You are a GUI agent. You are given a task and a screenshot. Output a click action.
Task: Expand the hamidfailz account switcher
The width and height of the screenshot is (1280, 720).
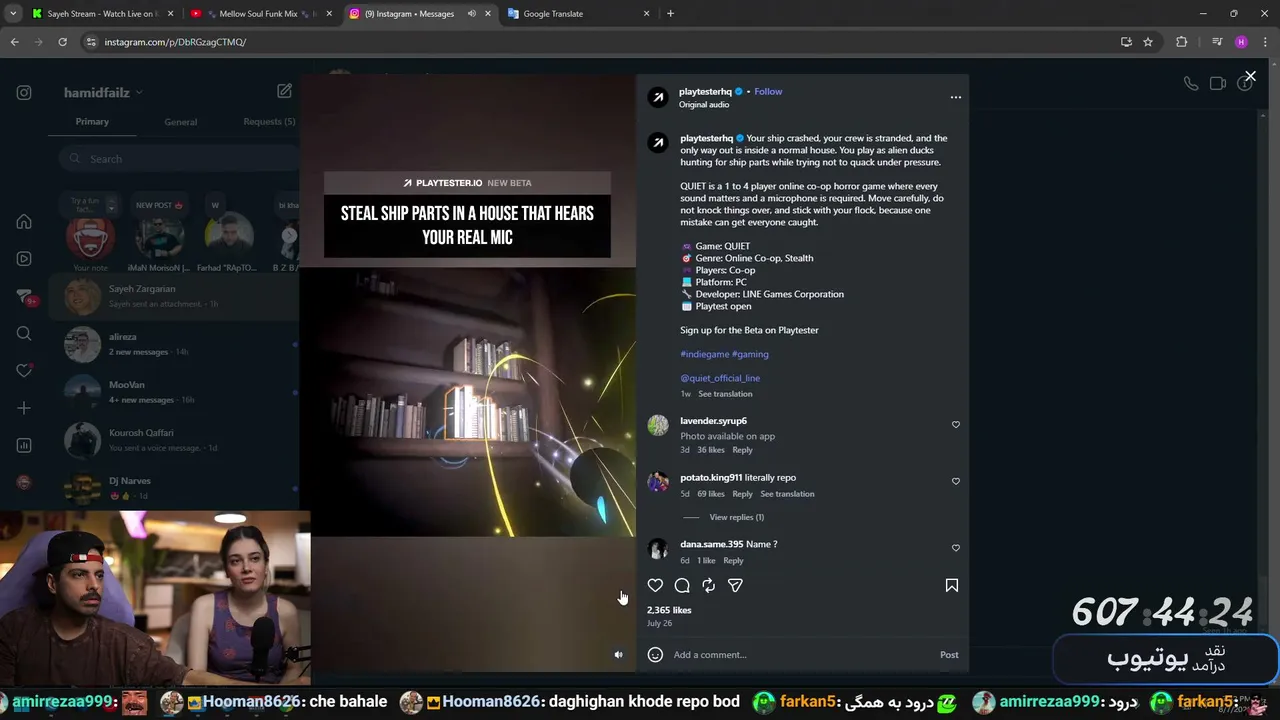103,93
